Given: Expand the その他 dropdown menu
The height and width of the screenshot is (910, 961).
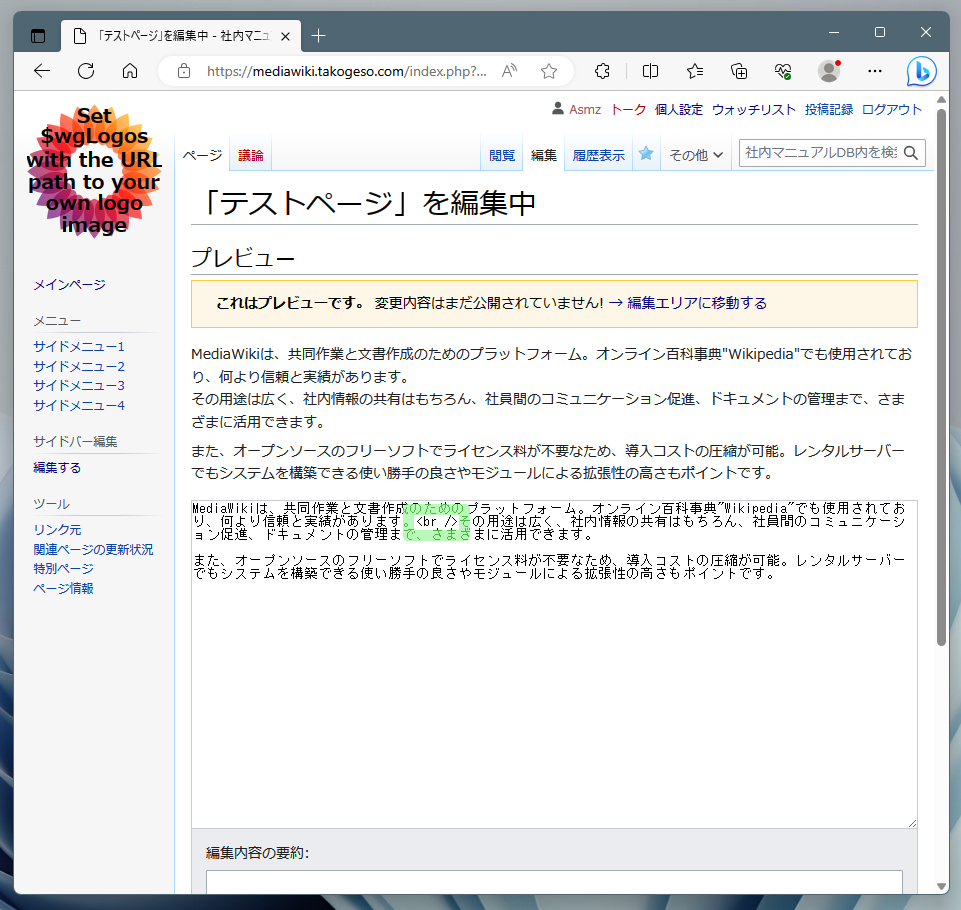Looking at the screenshot, I should [x=696, y=155].
